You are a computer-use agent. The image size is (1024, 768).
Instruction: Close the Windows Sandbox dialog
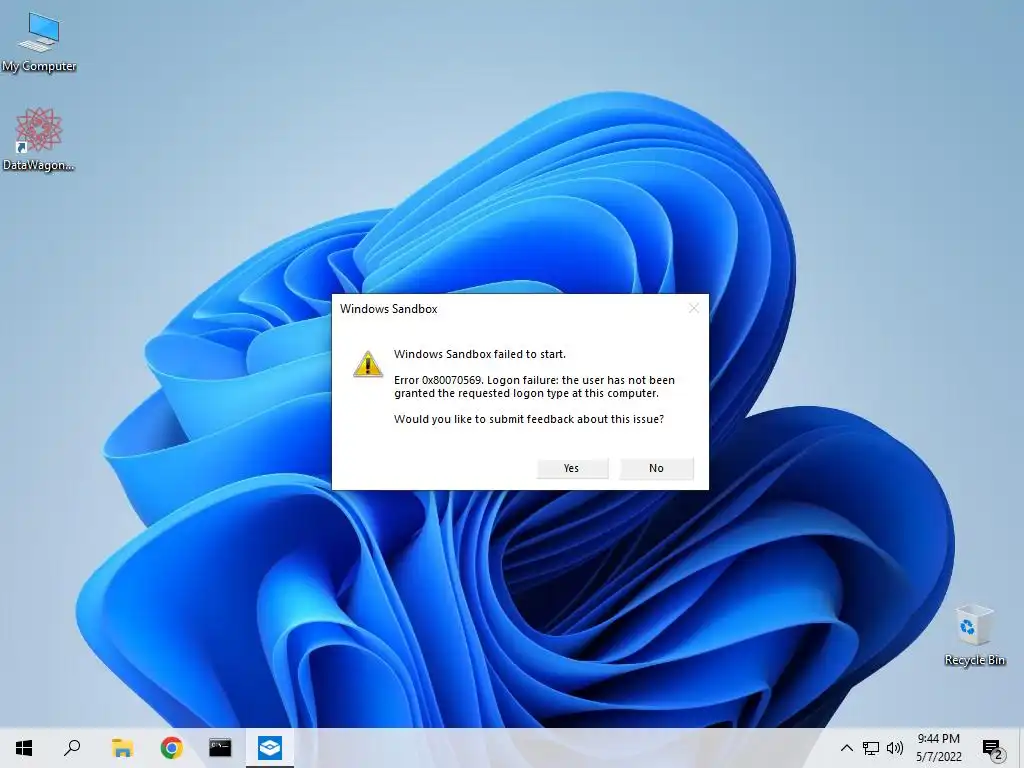(694, 308)
